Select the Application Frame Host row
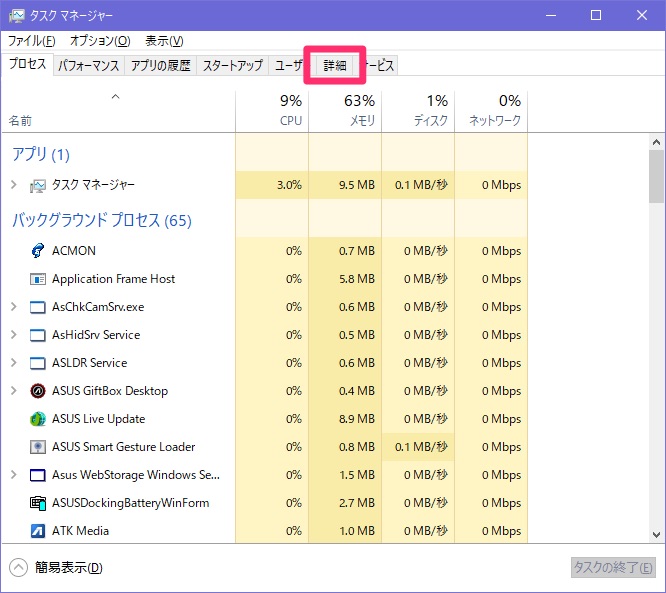Viewport: 666px width, 593px height. click(x=265, y=279)
